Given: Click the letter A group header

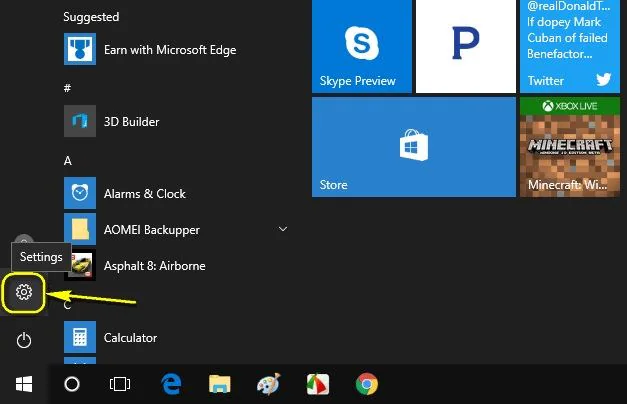Looking at the screenshot, I should click(68, 160).
